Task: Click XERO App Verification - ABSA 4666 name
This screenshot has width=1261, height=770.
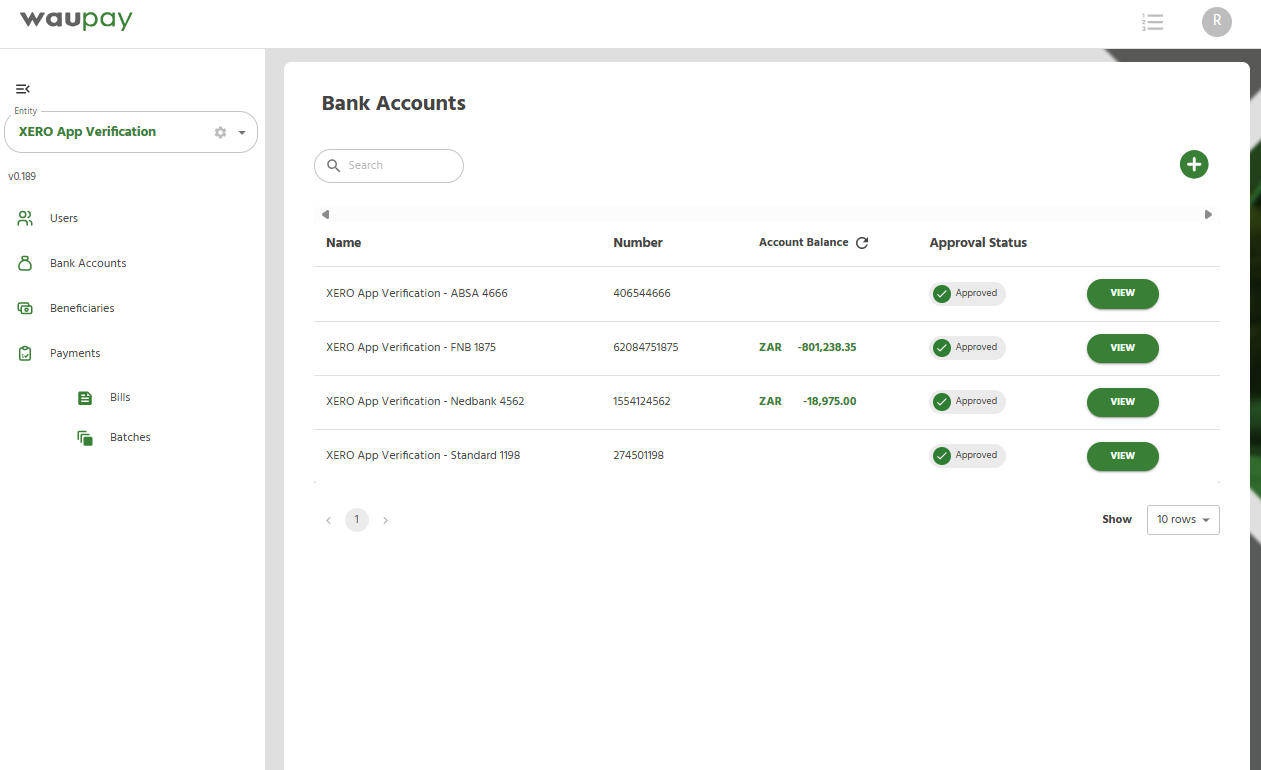Action: 417,294
